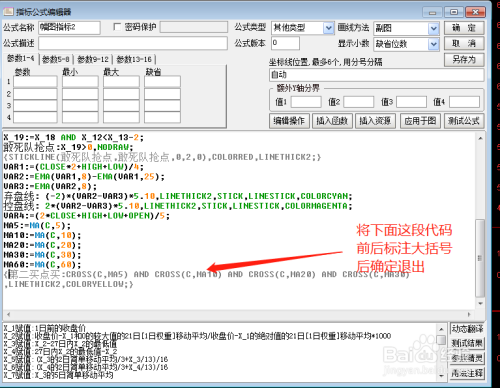
Task: Click the horizontal scrollbar right arrow
Action: pos(469,314)
